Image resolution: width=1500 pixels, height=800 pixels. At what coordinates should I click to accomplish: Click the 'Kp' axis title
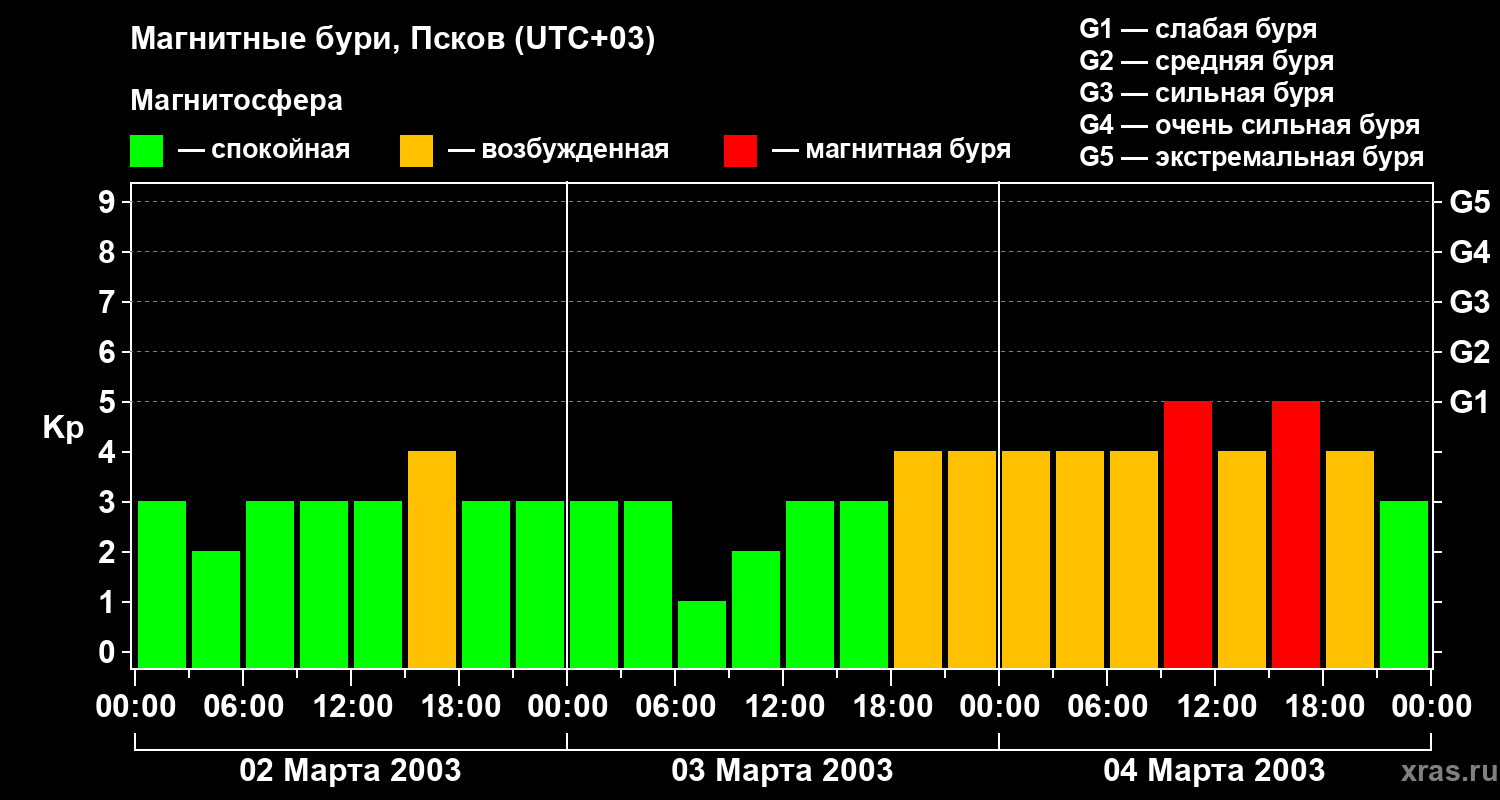click(63, 428)
